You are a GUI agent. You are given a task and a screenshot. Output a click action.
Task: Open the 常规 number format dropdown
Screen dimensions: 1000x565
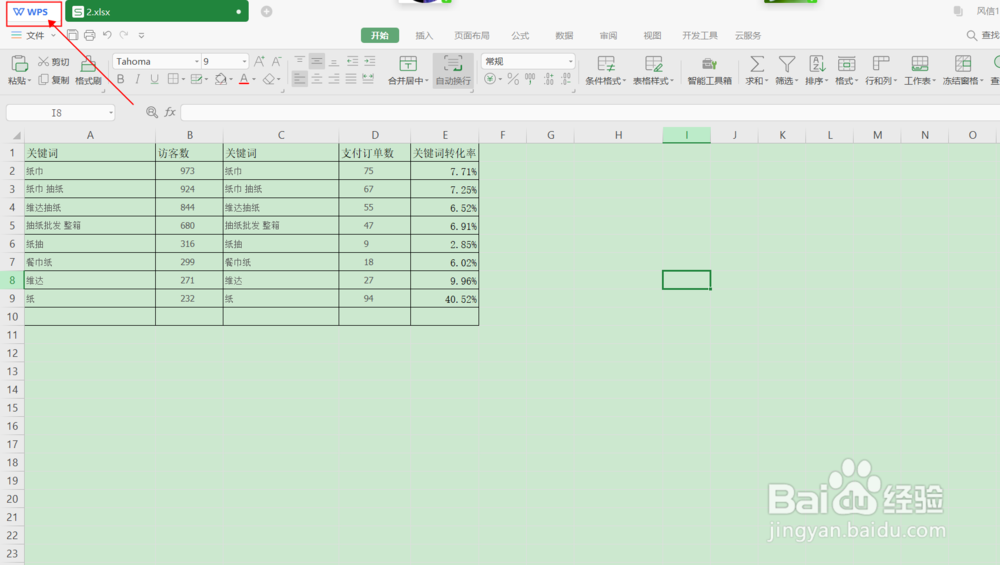tap(570, 62)
